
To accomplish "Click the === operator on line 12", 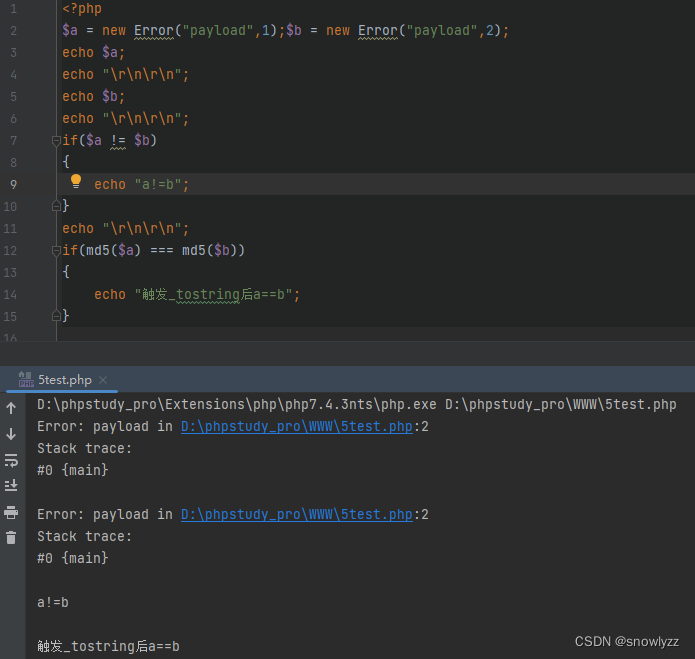I will [162, 250].
